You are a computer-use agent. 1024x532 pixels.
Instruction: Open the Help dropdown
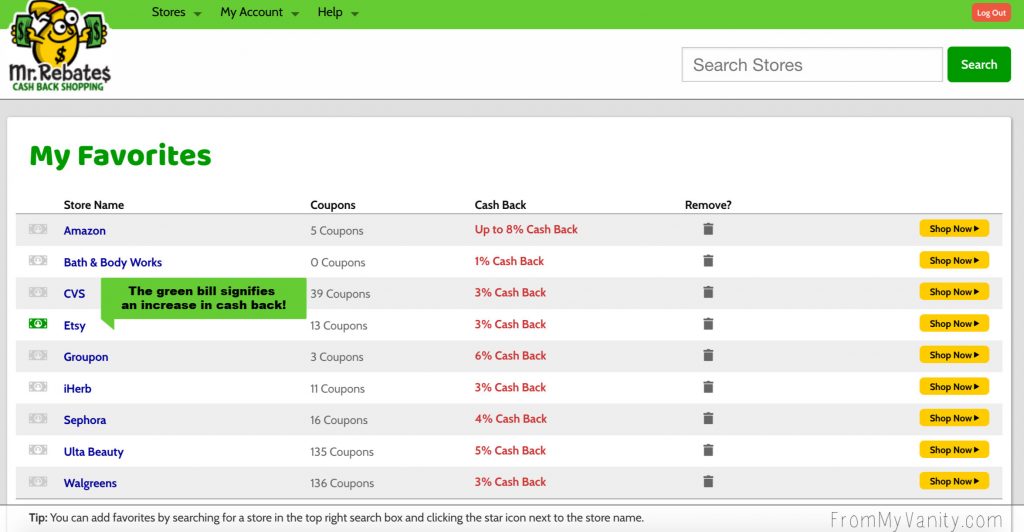pos(338,12)
